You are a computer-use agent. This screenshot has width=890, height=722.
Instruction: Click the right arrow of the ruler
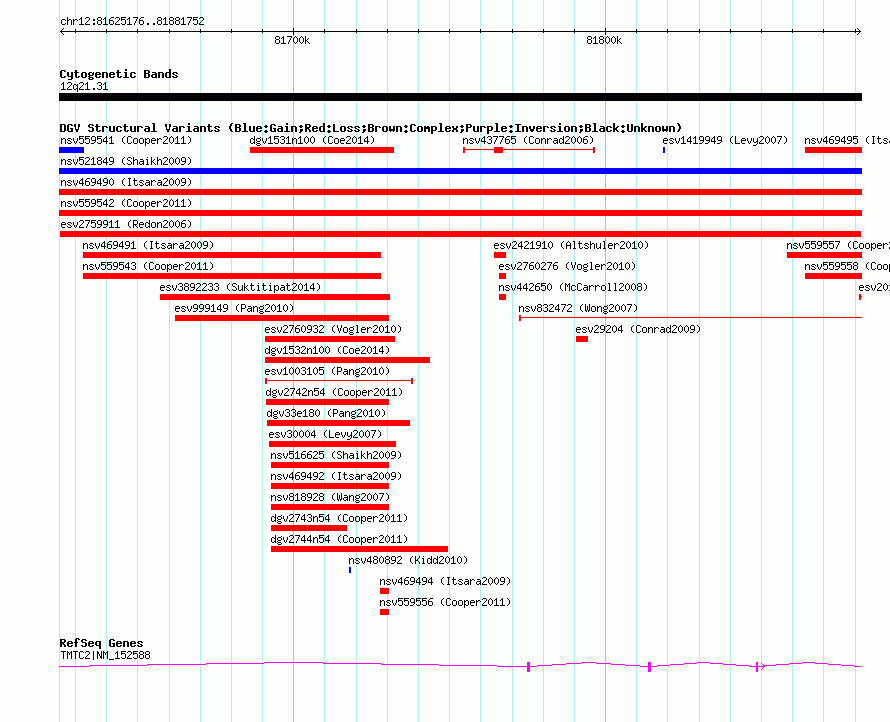point(859,31)
